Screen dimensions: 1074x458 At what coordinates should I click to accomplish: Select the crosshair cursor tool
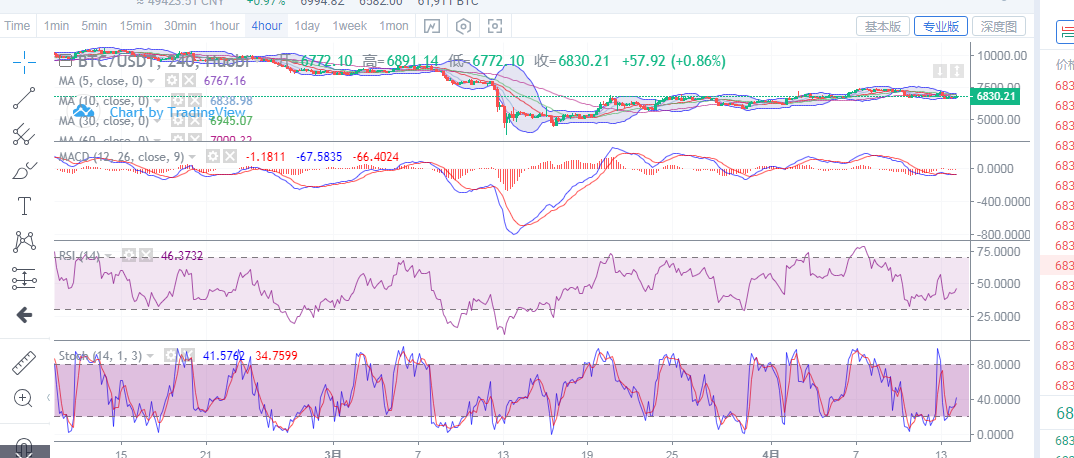(x=25, y=62)
